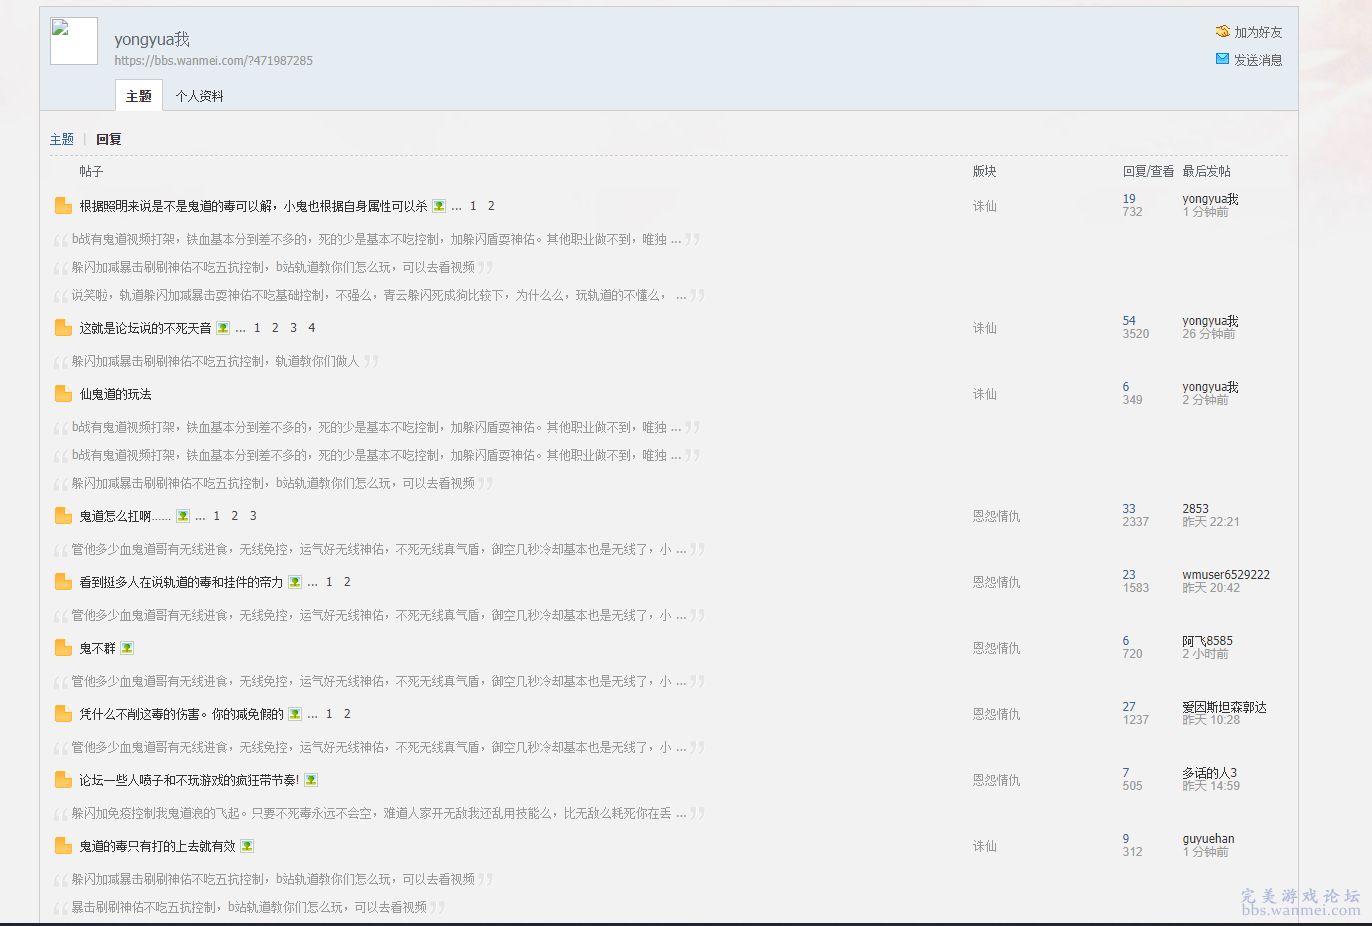Image resolution: width=1372 pixels, height=926 pixels.
Task: Click folder icon beside 鬼道怎么扛啊
Action: 63,516
